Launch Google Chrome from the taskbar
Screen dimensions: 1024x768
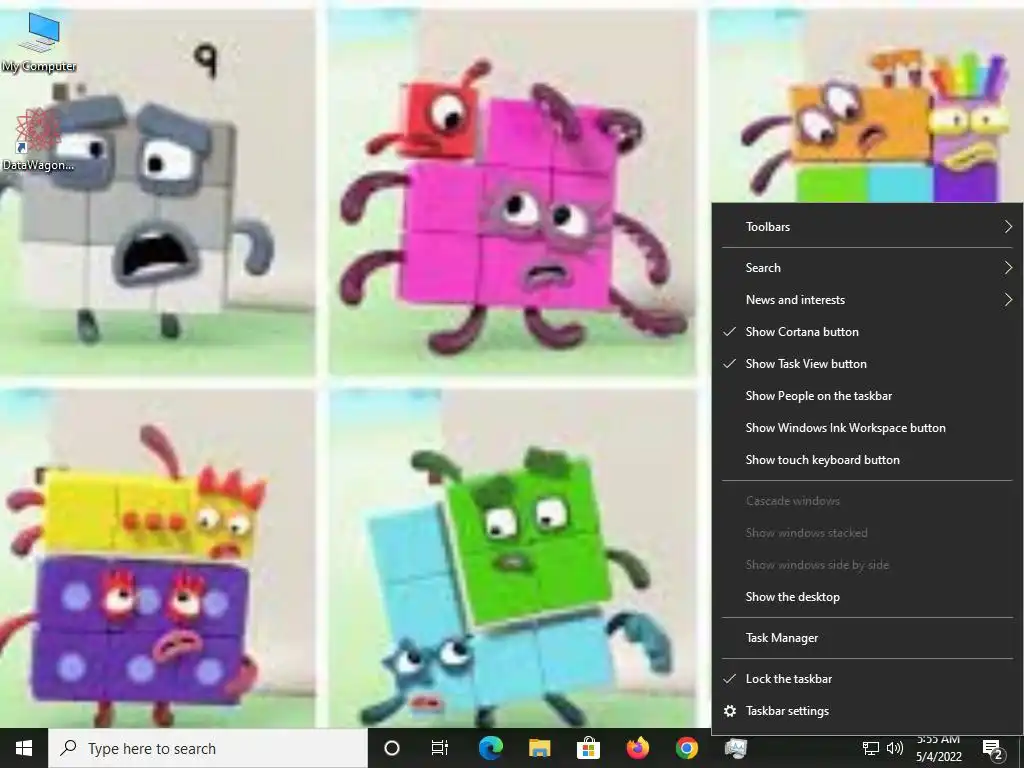click(686, 748)
